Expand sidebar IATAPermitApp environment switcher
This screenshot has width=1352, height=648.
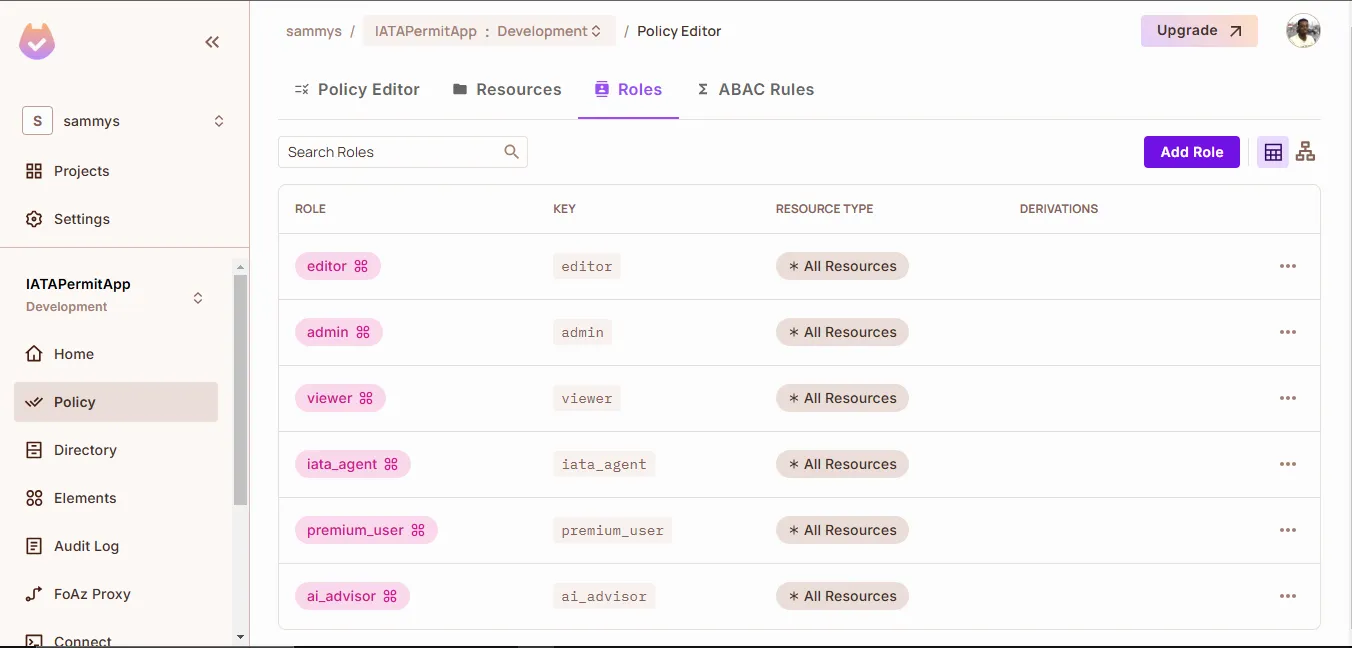pyautogui.click(x=198, y=297)
